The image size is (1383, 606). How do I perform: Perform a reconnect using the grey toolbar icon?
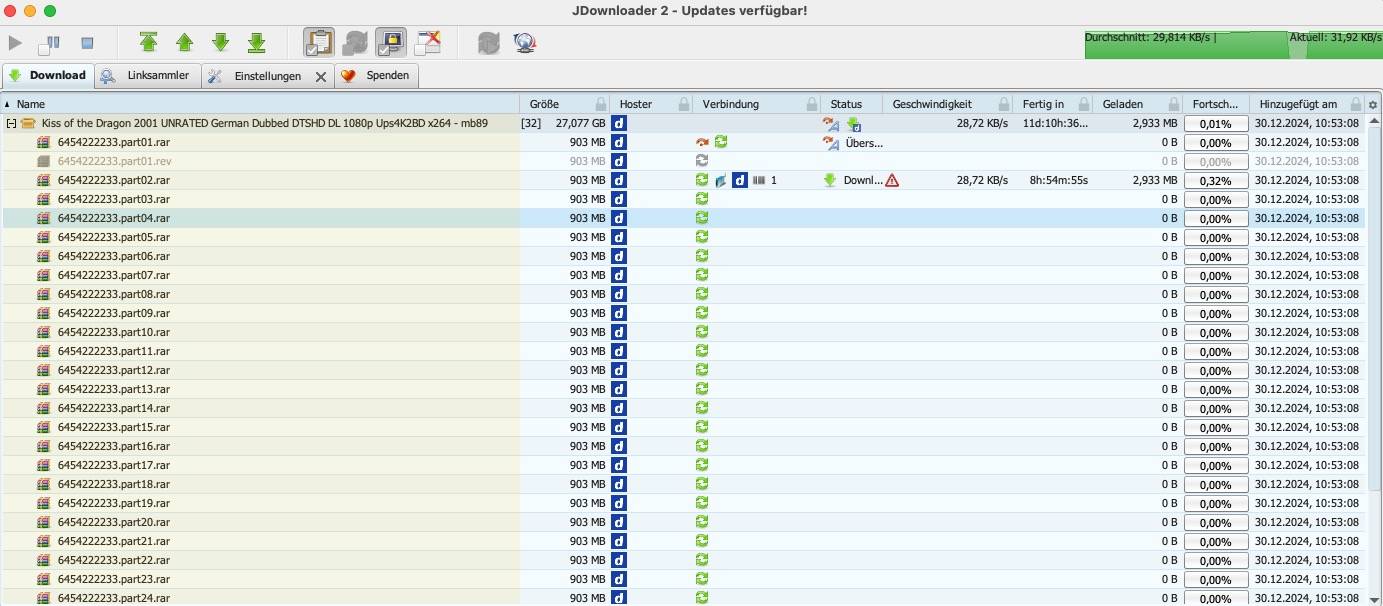tap(489, 43)
